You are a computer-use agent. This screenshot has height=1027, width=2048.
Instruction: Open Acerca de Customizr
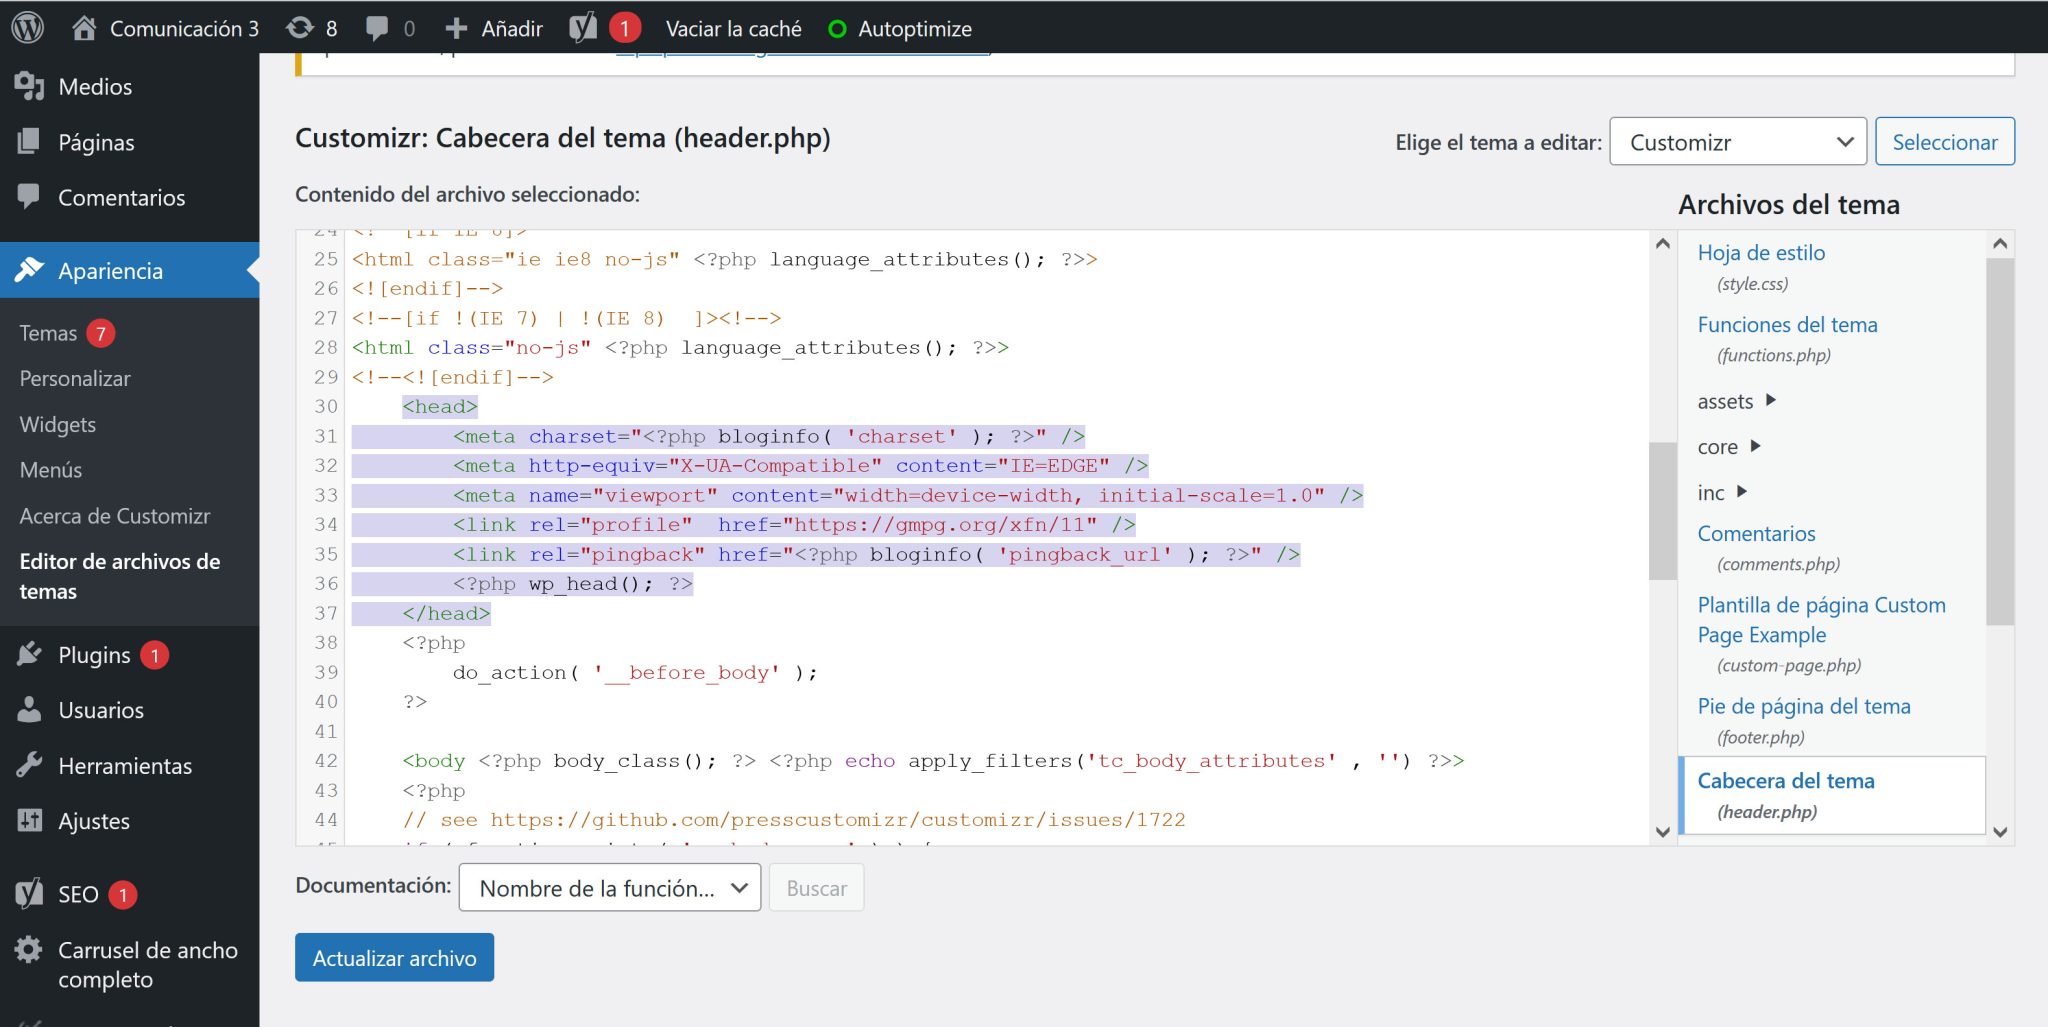pos(115,515)
